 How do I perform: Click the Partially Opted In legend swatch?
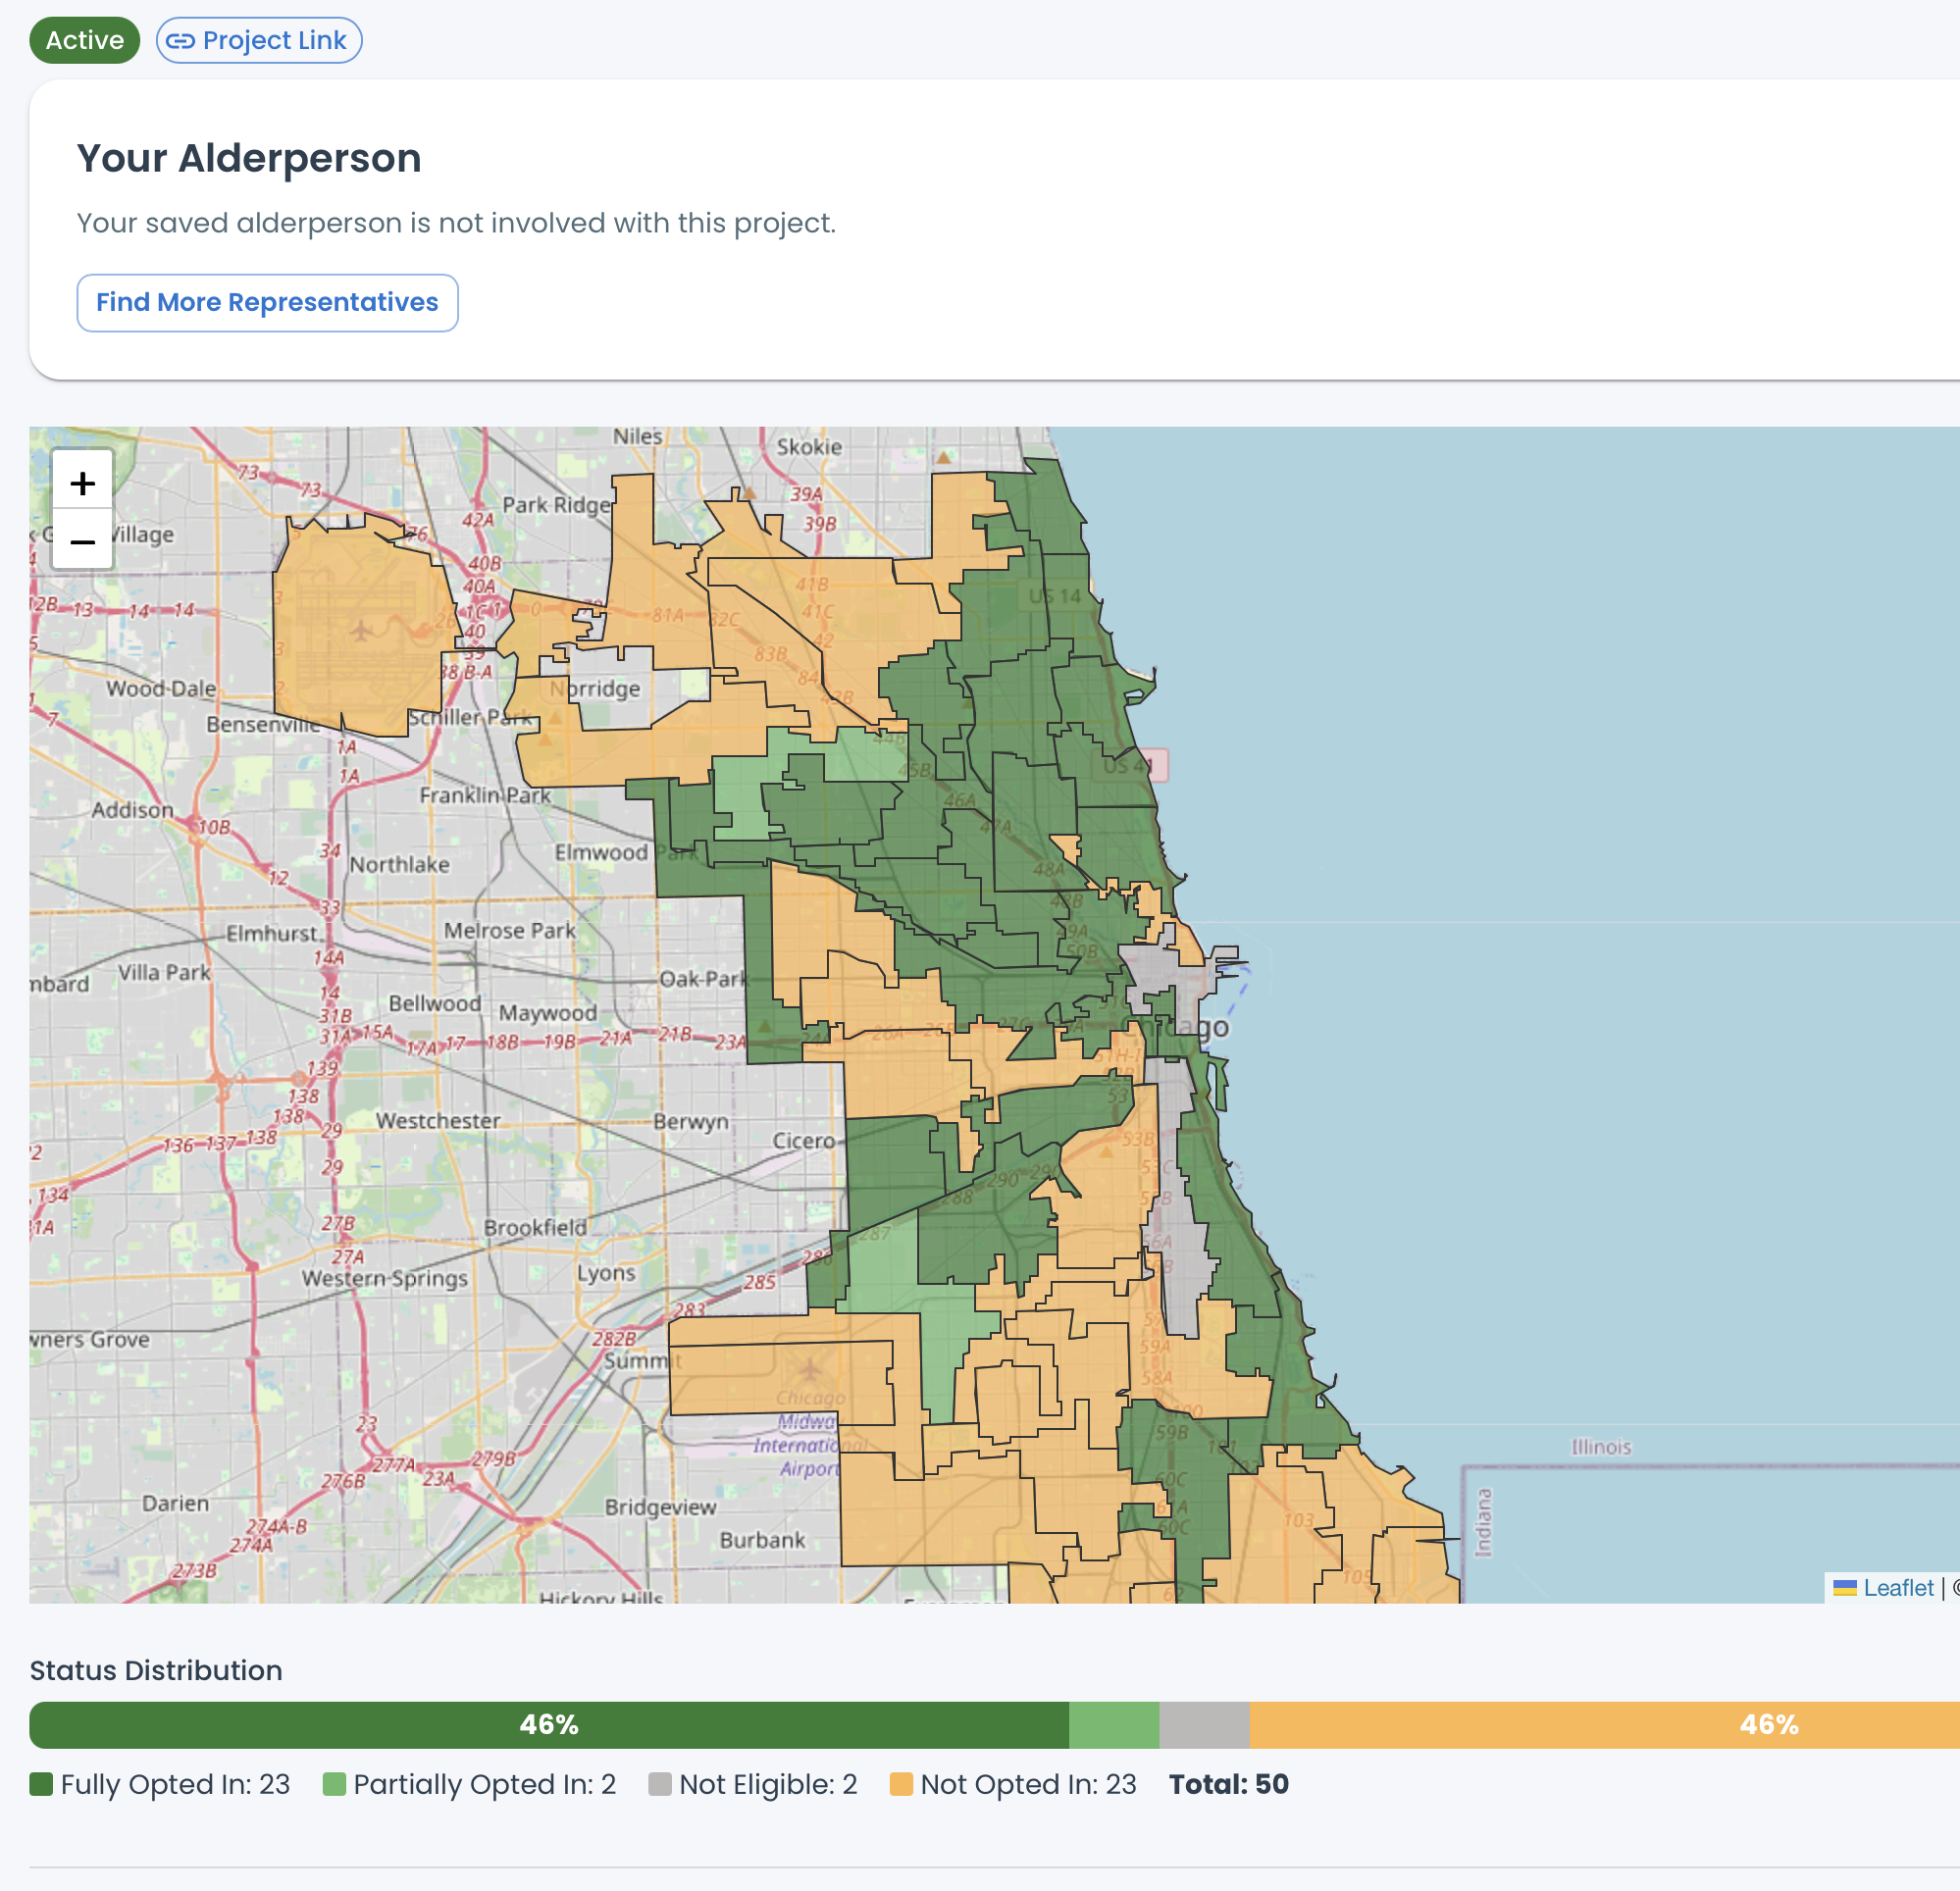click(x=334, y=1784)
